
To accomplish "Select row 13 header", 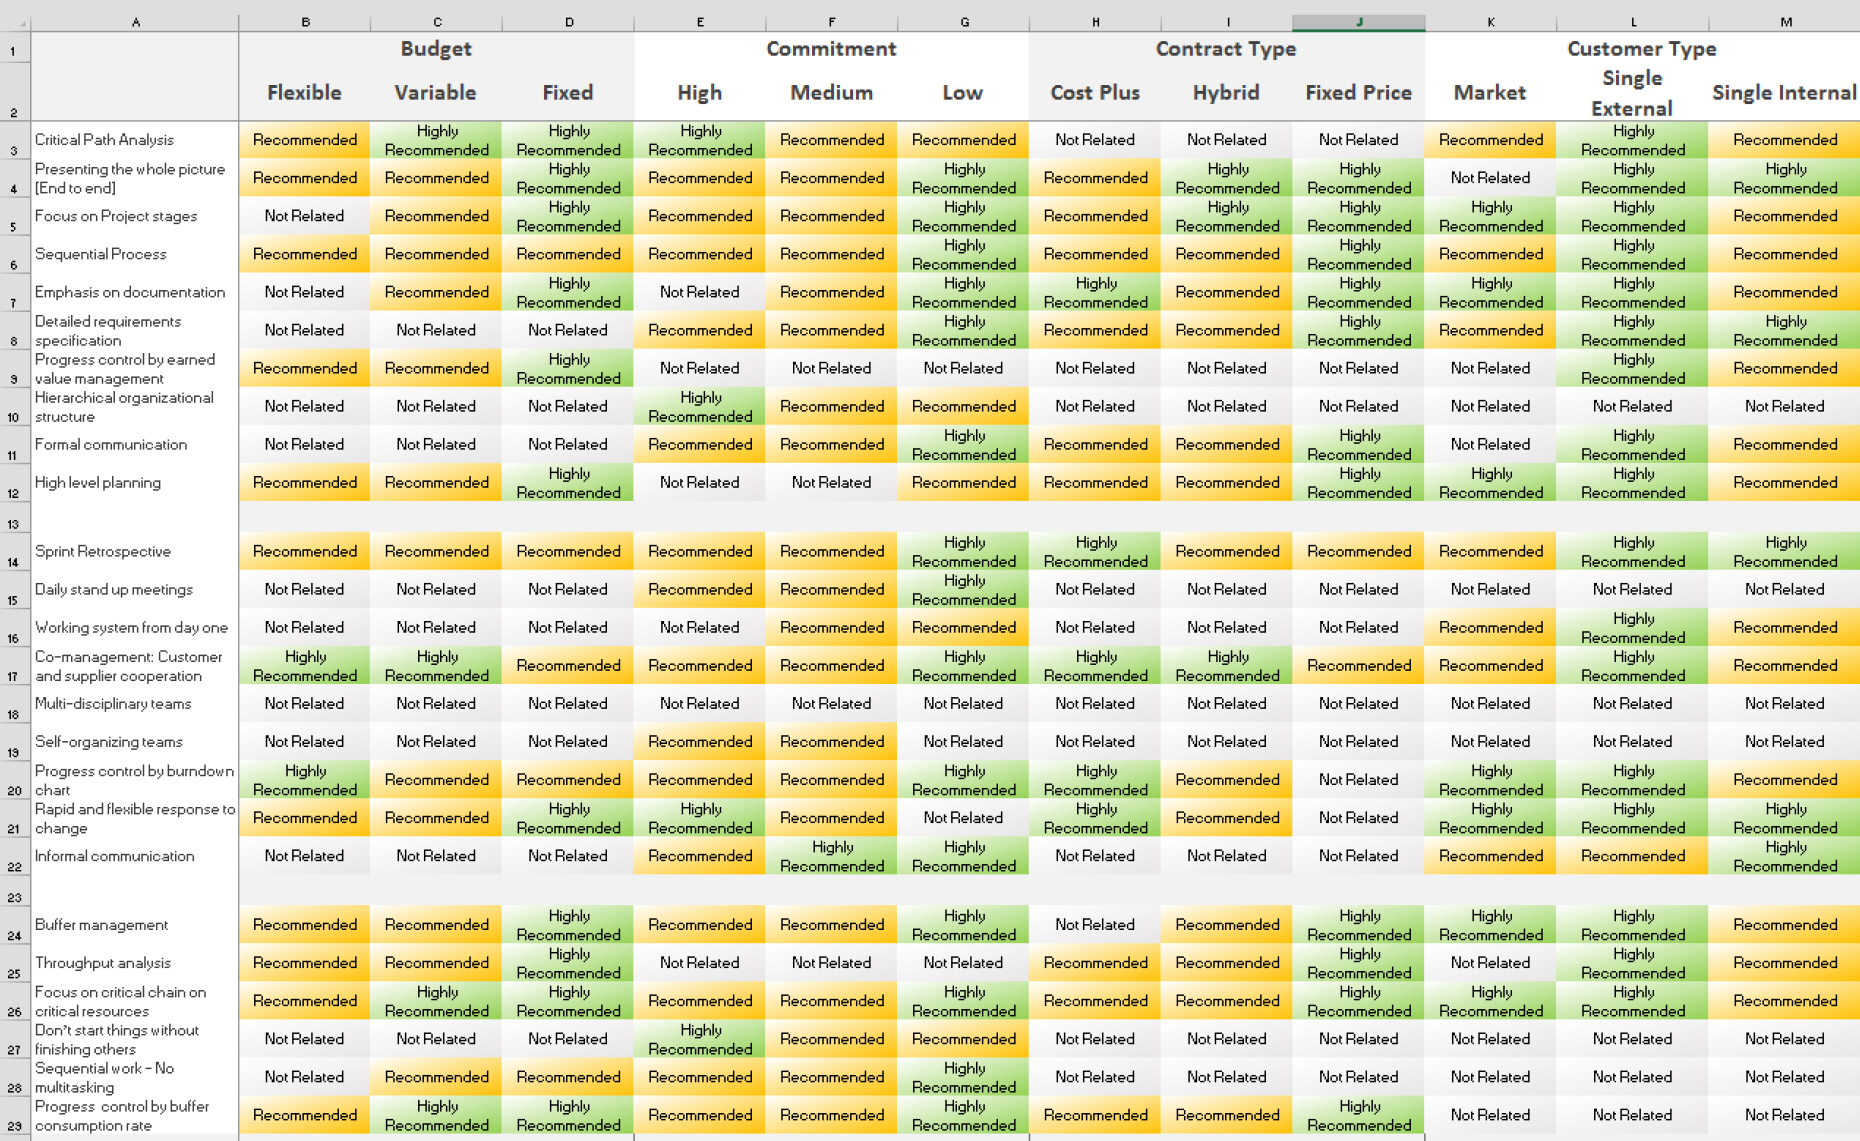I will pyautogui.click(x=15, y=517).
